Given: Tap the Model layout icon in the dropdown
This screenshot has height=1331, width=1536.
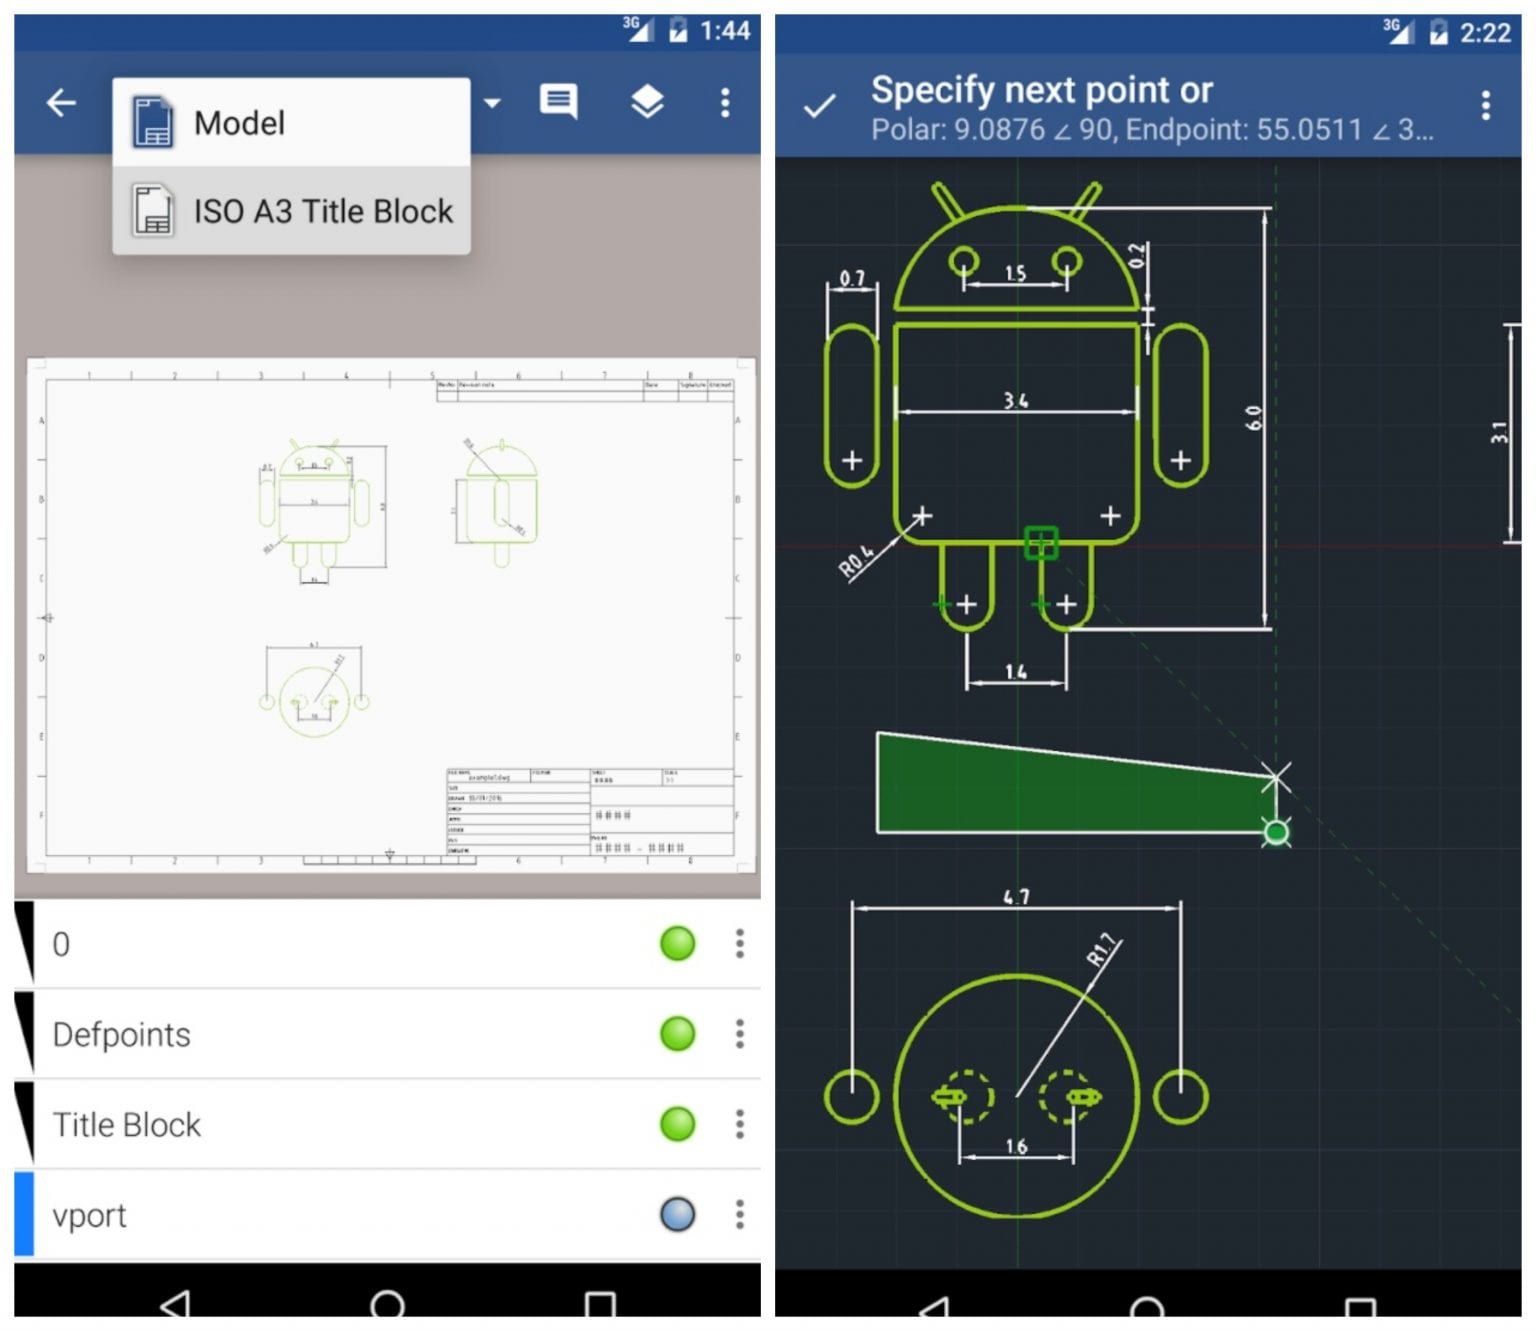Looking at the screenshot, I should tap(152, 121).
